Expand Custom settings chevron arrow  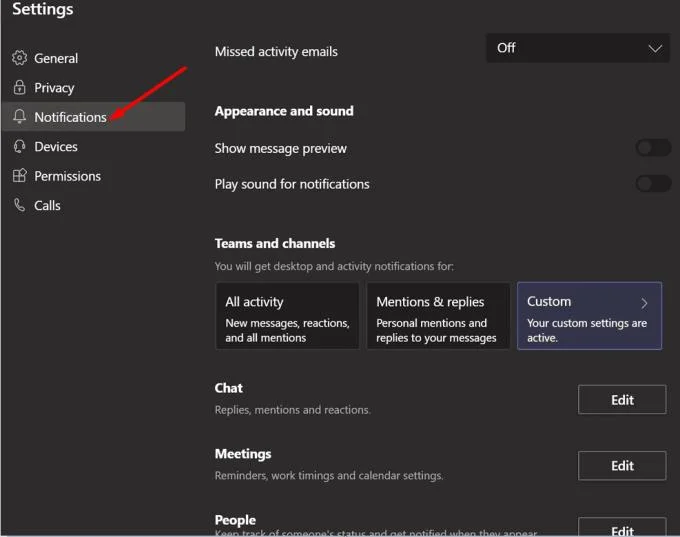pos(644,303)
